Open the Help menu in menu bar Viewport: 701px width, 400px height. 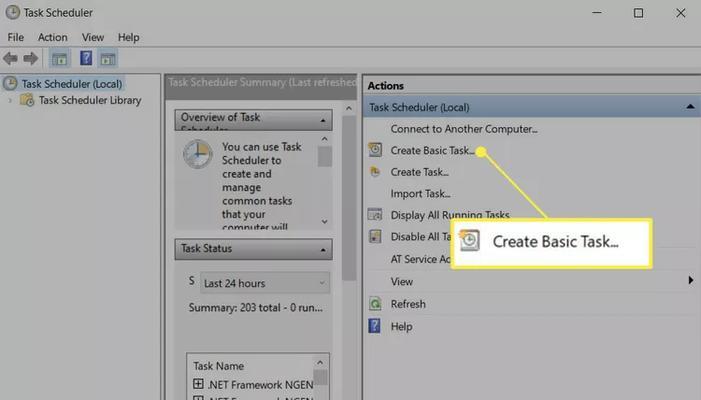click(x=128, y=37)
